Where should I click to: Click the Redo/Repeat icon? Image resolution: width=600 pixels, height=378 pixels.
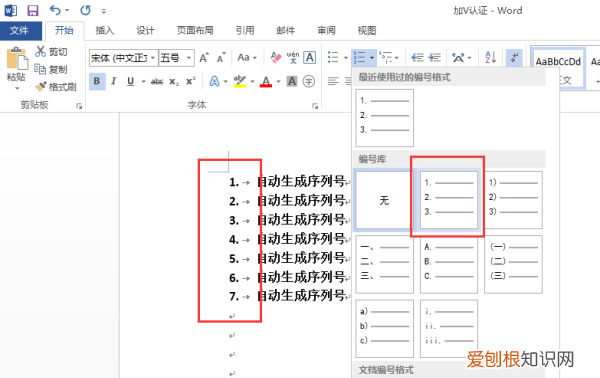[85, 10]
